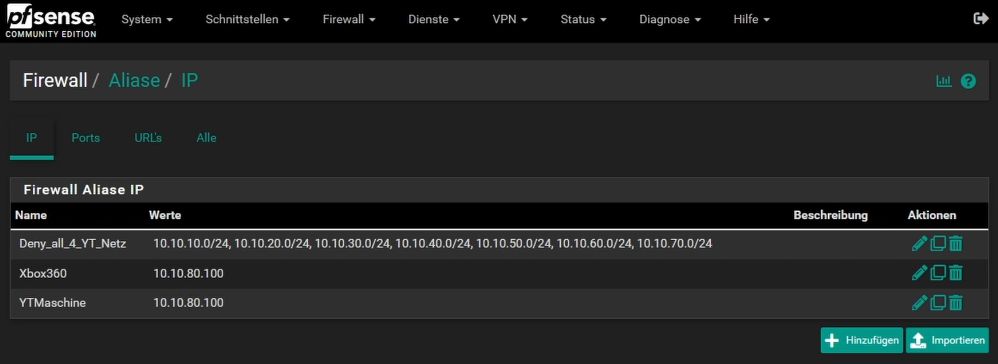Viewport: 998px width, 364px height.
Task: Log out using the top-right exit icon
Action: (x=981, y=19)
